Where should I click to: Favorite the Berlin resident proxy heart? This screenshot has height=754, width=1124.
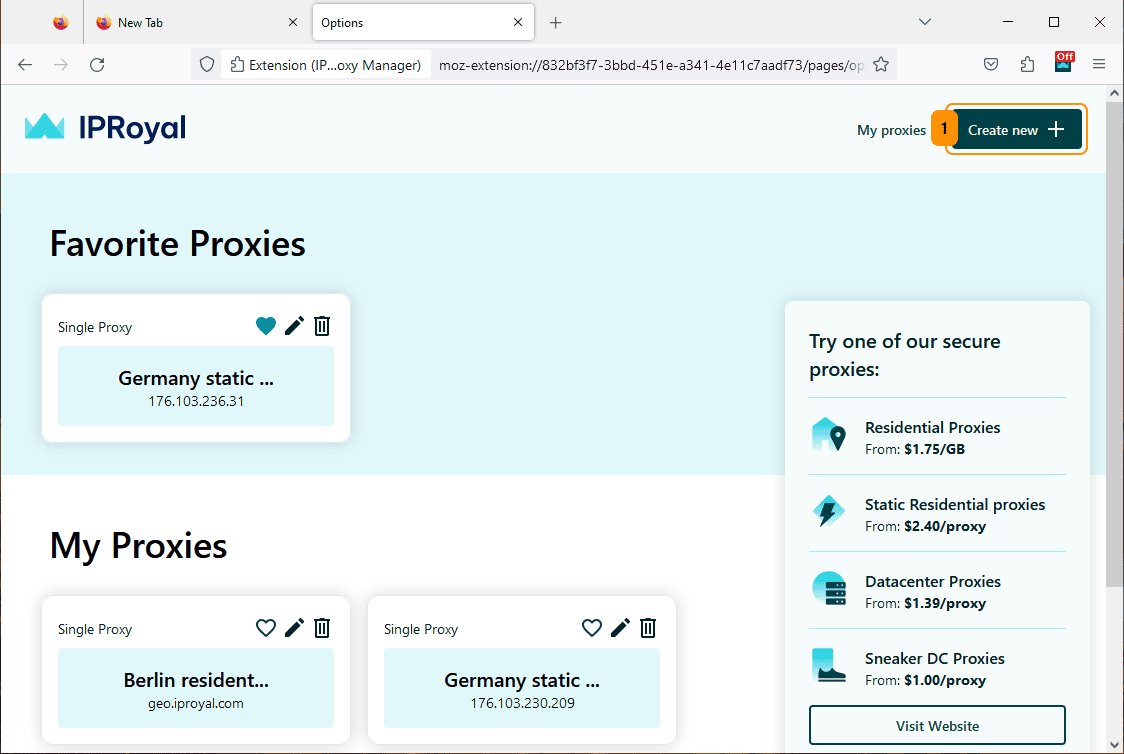266,629
